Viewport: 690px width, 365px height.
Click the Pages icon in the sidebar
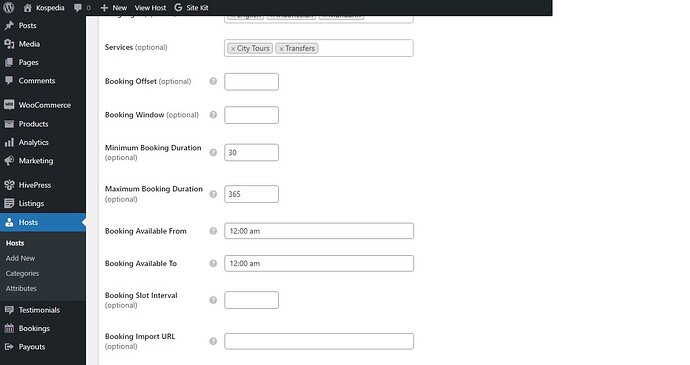pyautogui.click(x=9, y=63)
